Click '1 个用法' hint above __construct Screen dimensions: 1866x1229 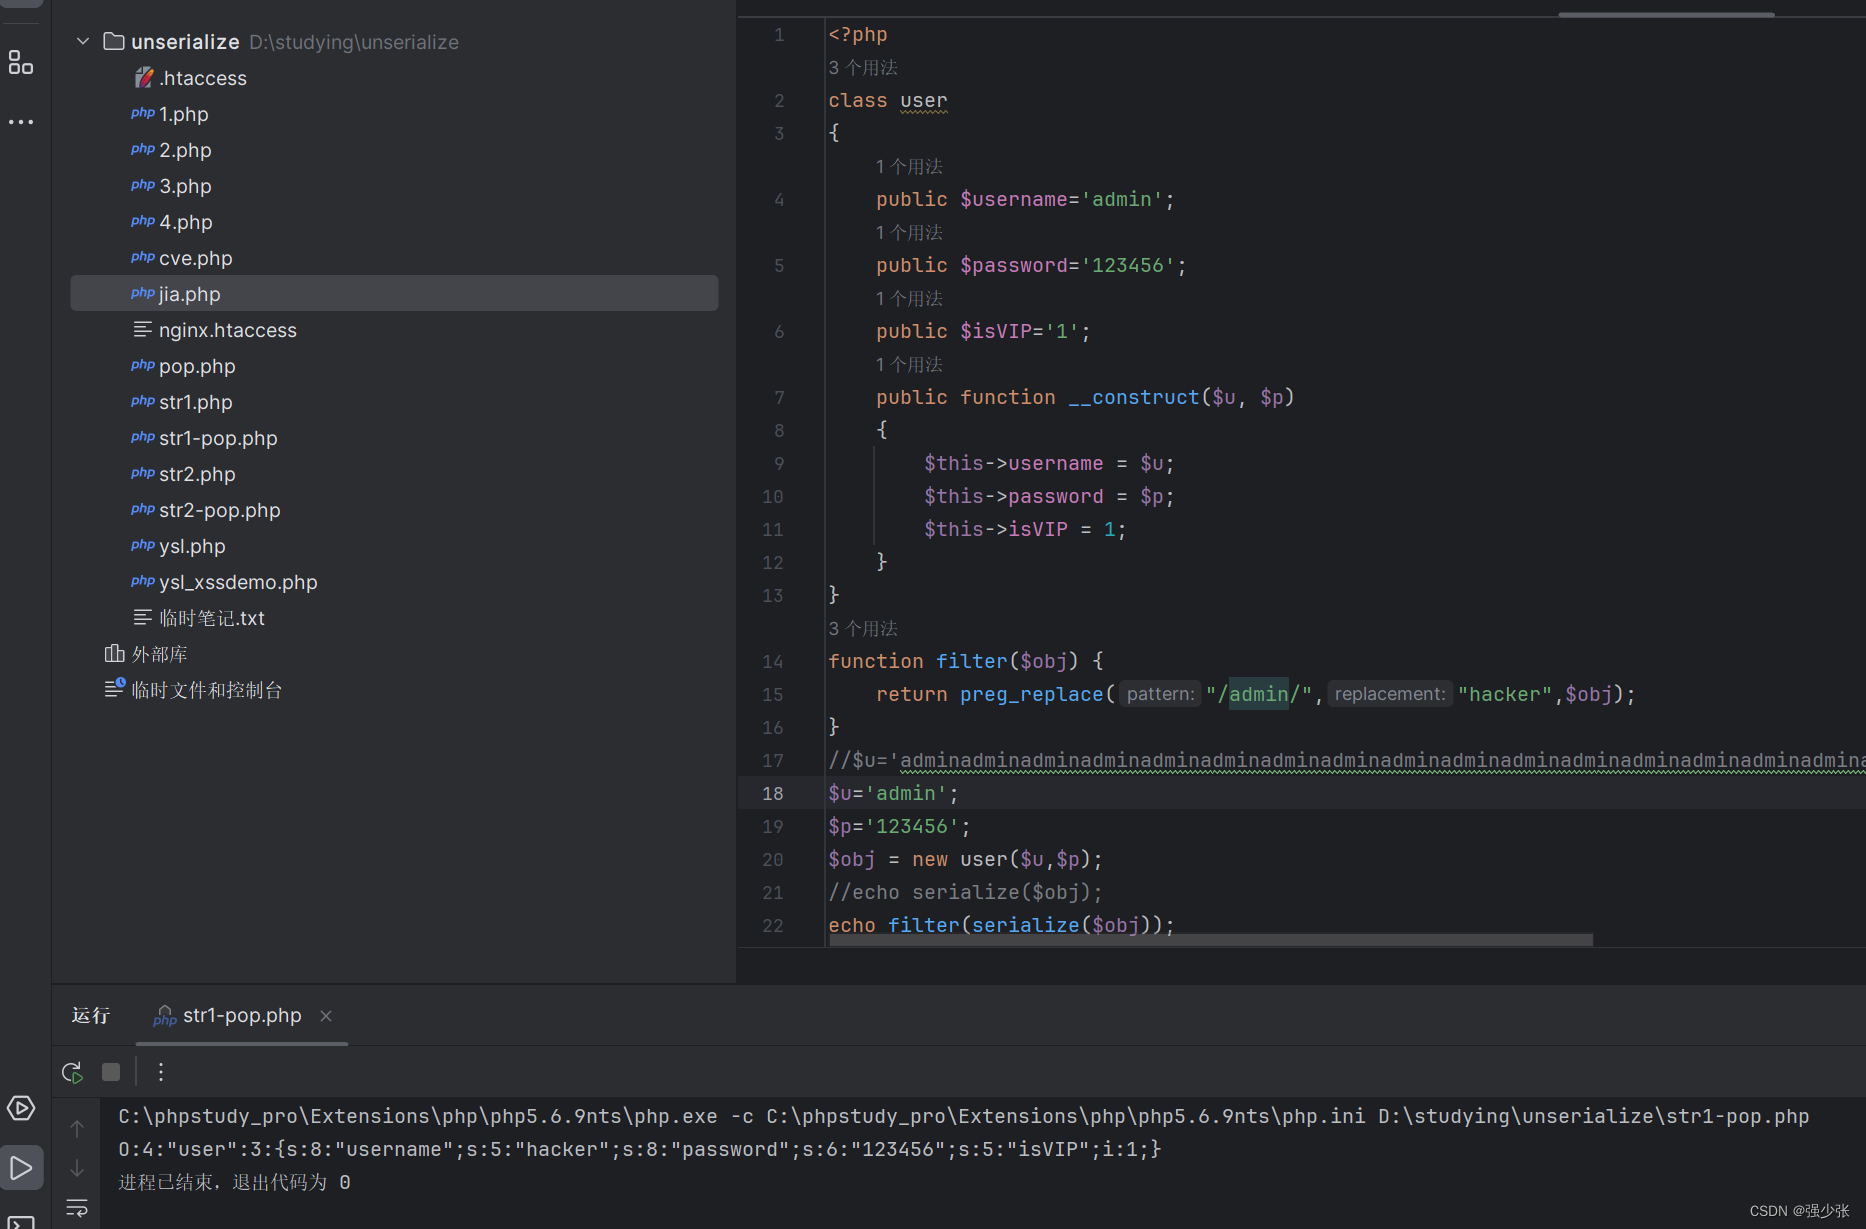click(x=909, y=364)
